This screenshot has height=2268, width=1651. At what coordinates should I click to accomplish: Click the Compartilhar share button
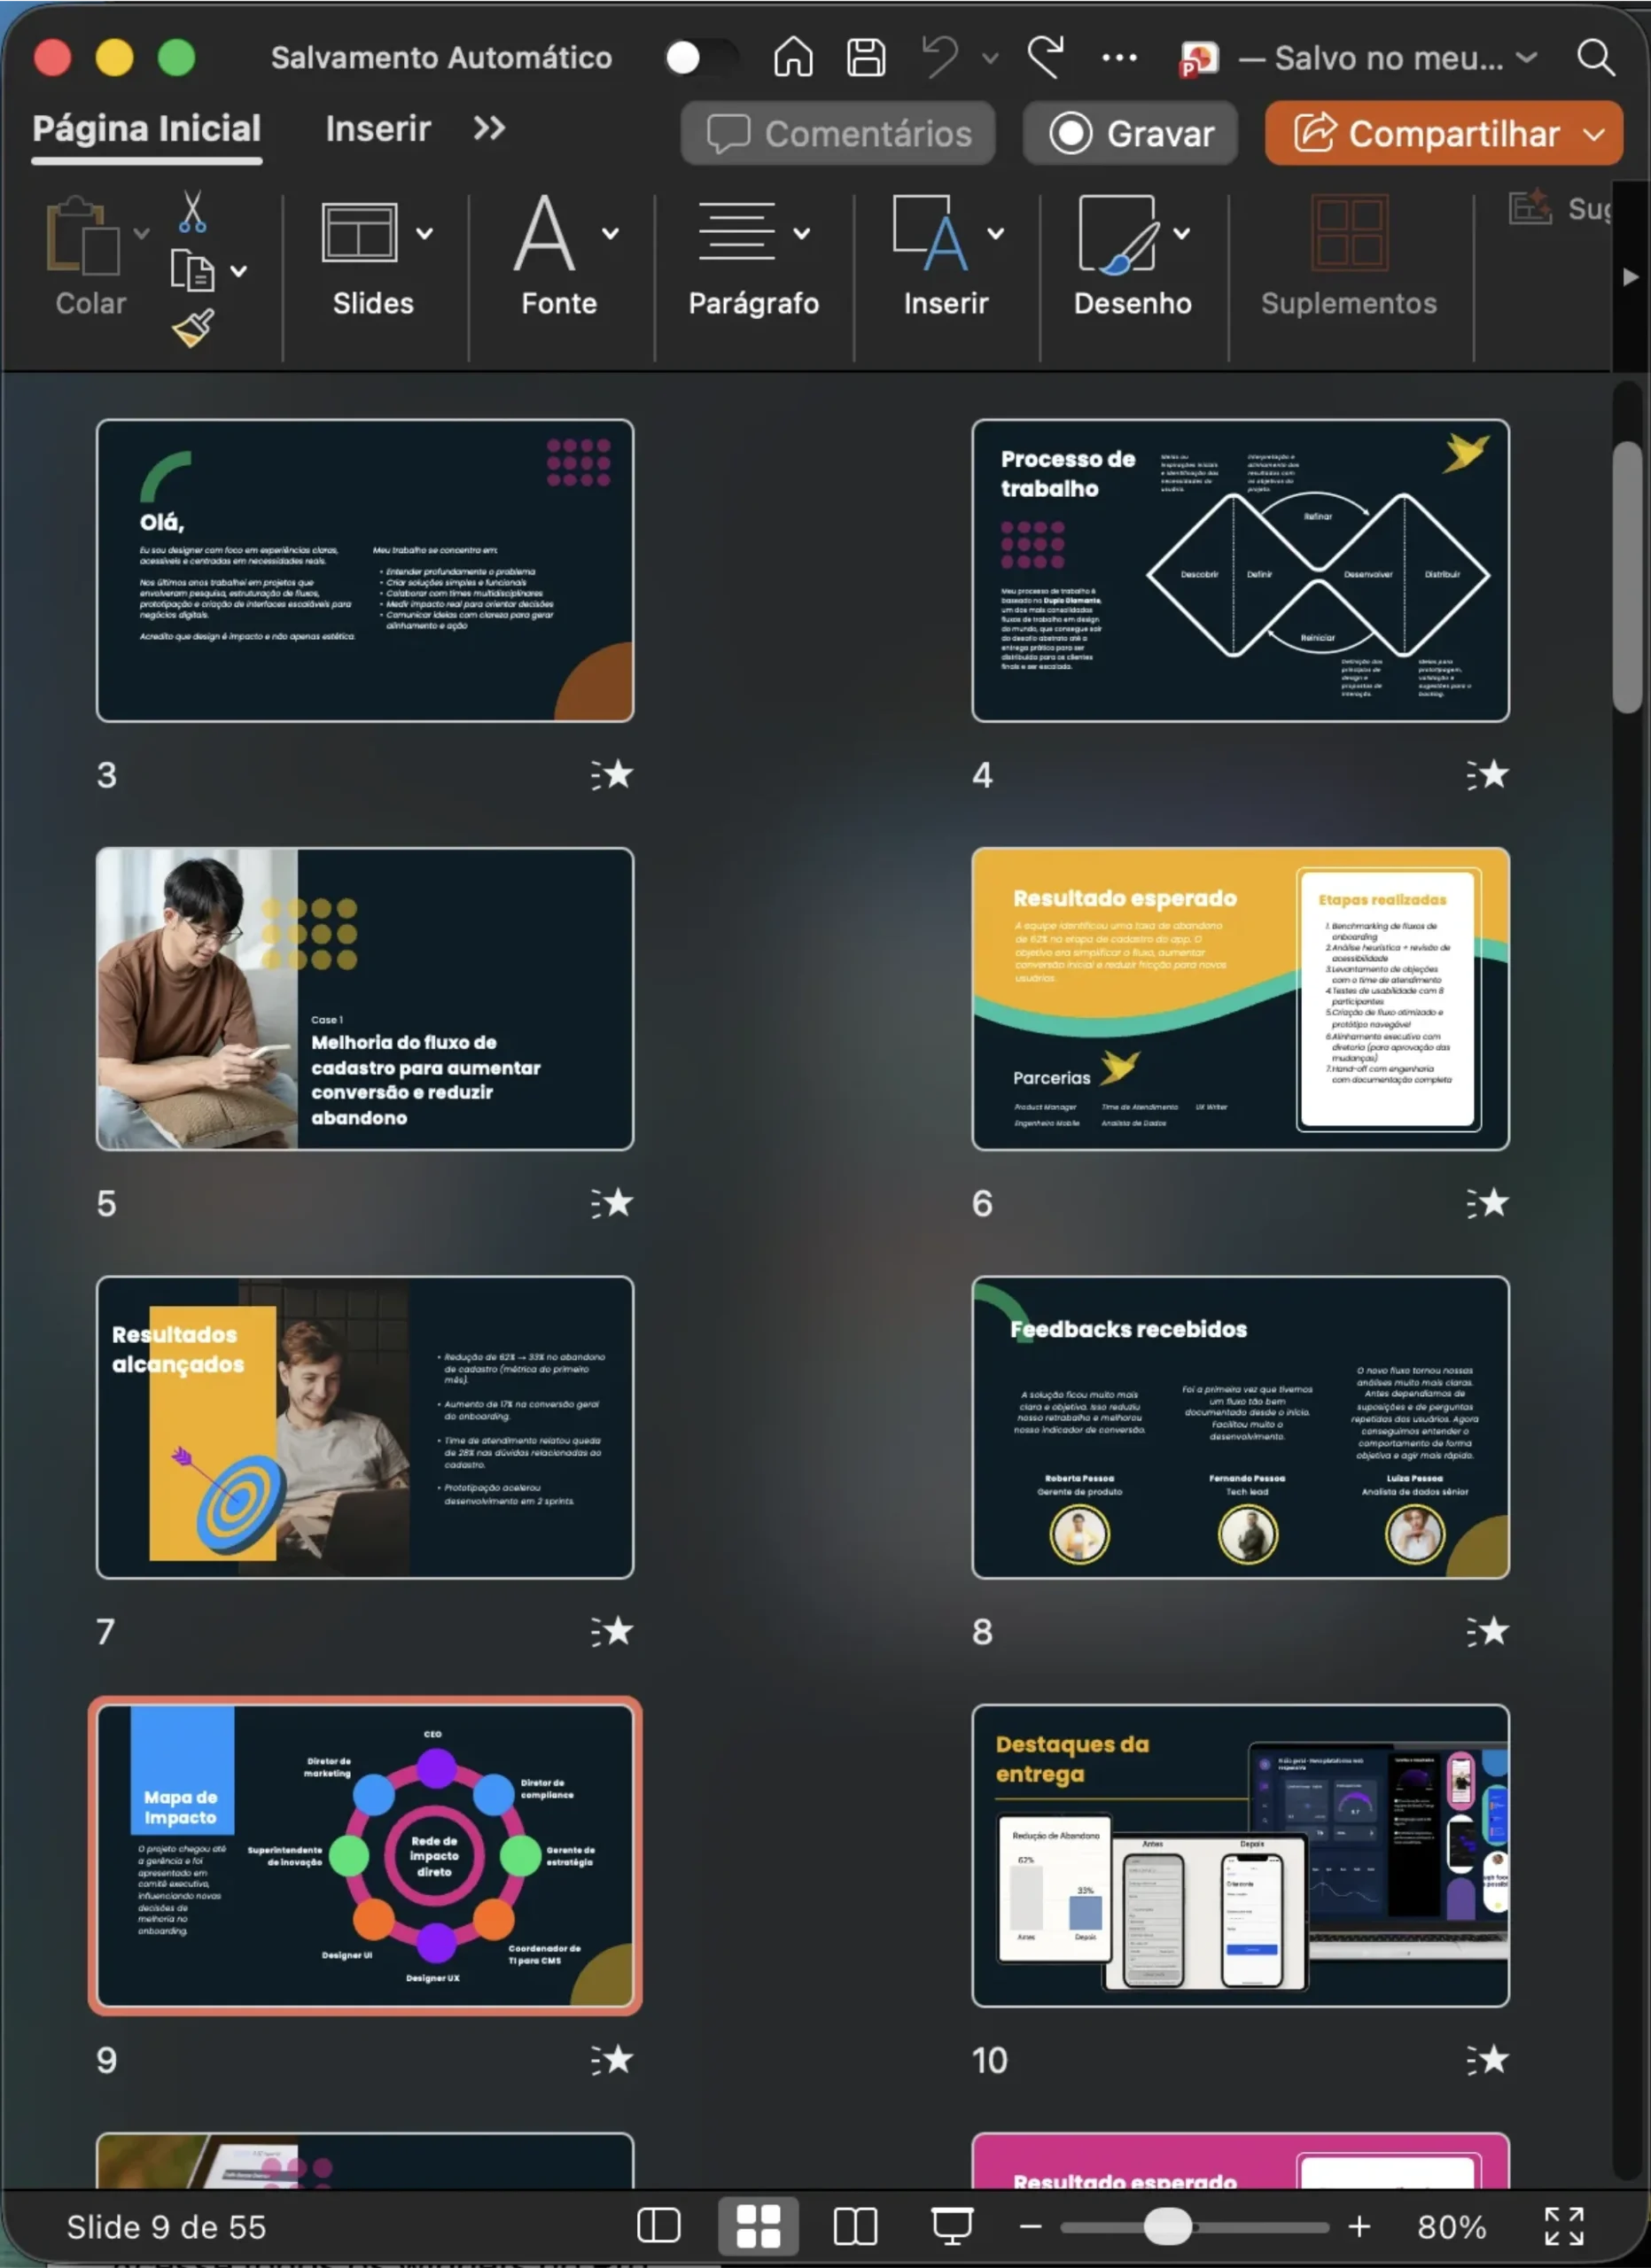(1425, 133)
